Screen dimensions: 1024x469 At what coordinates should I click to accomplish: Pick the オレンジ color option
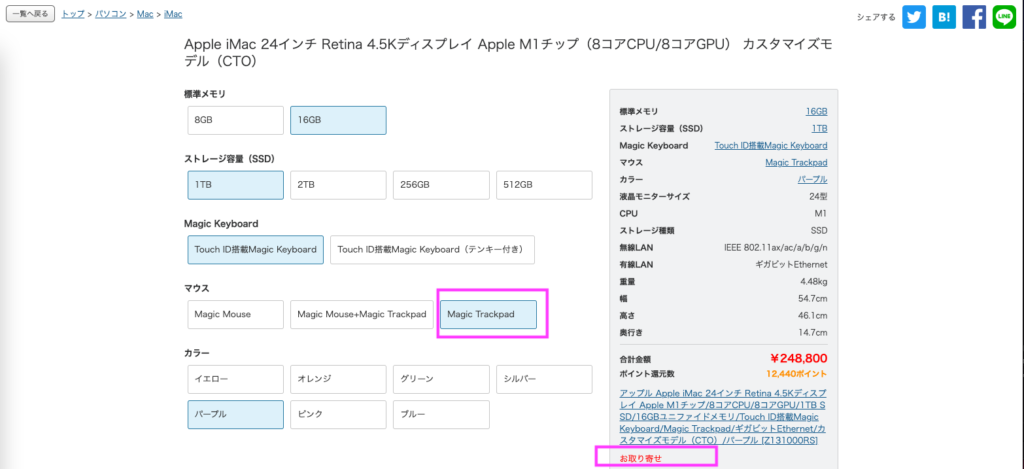click(338, 379)
